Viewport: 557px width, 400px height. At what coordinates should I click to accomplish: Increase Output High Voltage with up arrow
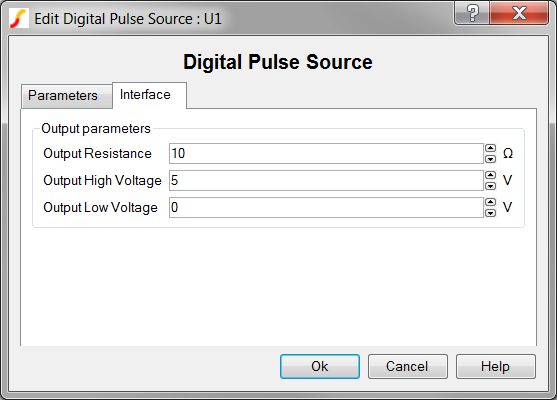click(490, 175)
